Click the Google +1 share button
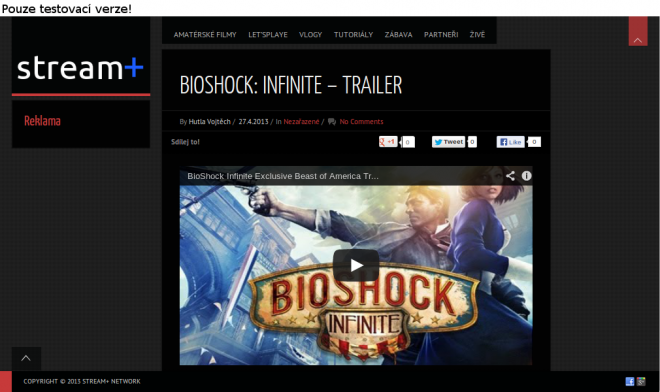The image size is (660, 392). pos(388,142)
